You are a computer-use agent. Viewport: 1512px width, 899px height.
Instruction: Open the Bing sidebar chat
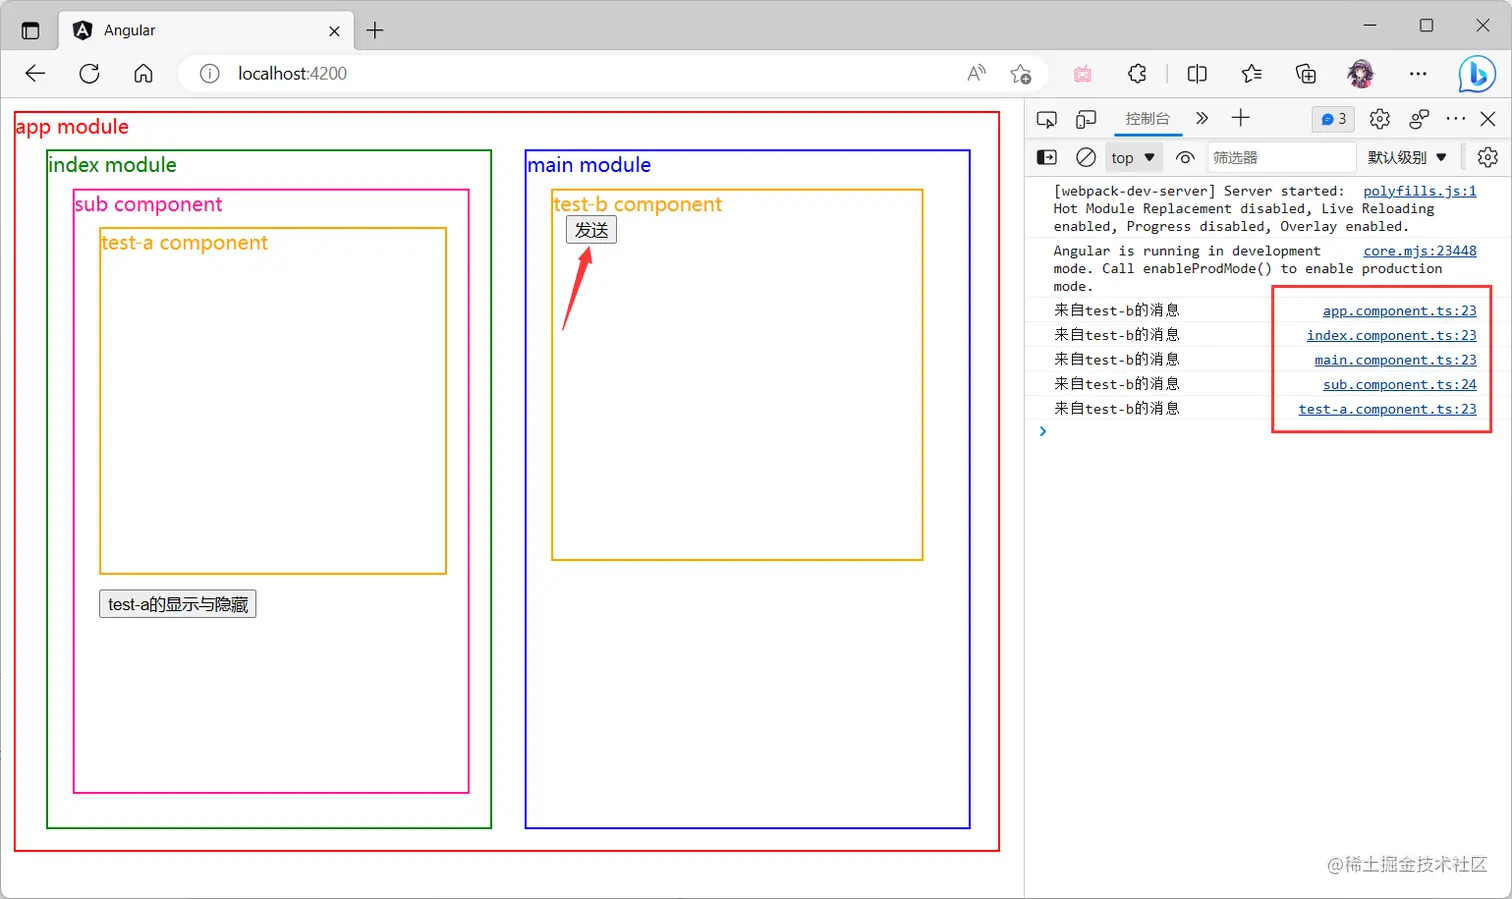tap(1477, 74)
